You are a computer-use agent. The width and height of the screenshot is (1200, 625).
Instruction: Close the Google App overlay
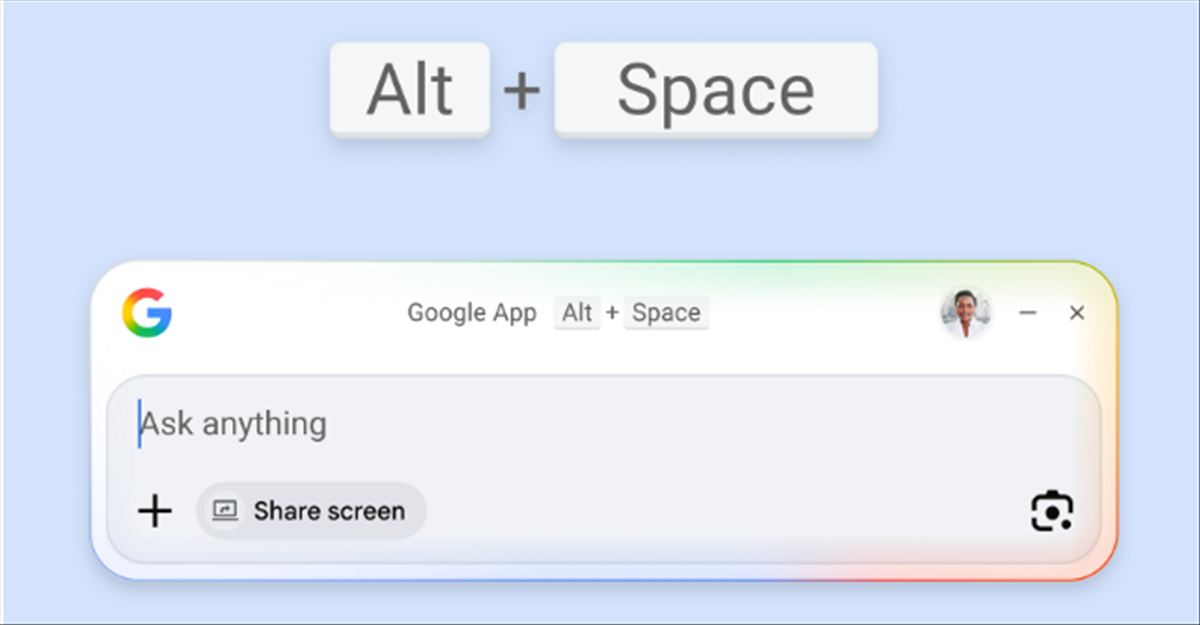pyautogui.click(x=1077, y=313)
